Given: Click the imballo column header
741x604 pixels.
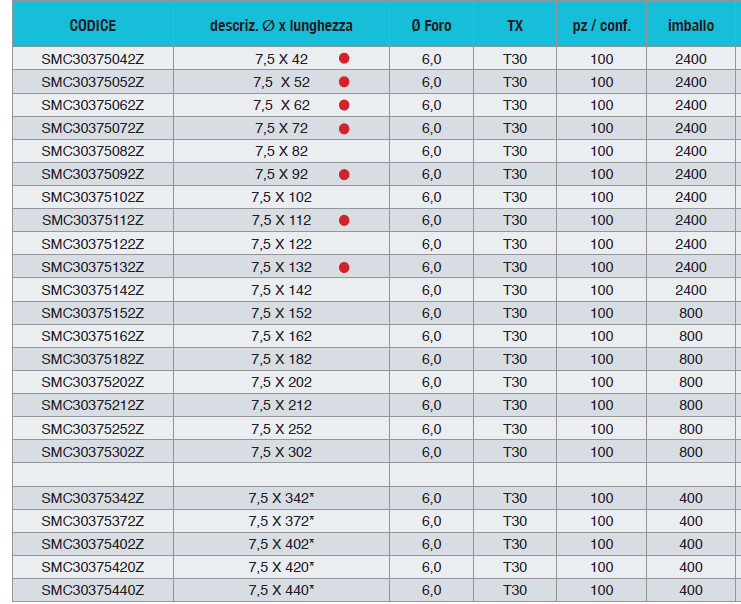Looking at the screenshot, I should (x=690, y=26).
